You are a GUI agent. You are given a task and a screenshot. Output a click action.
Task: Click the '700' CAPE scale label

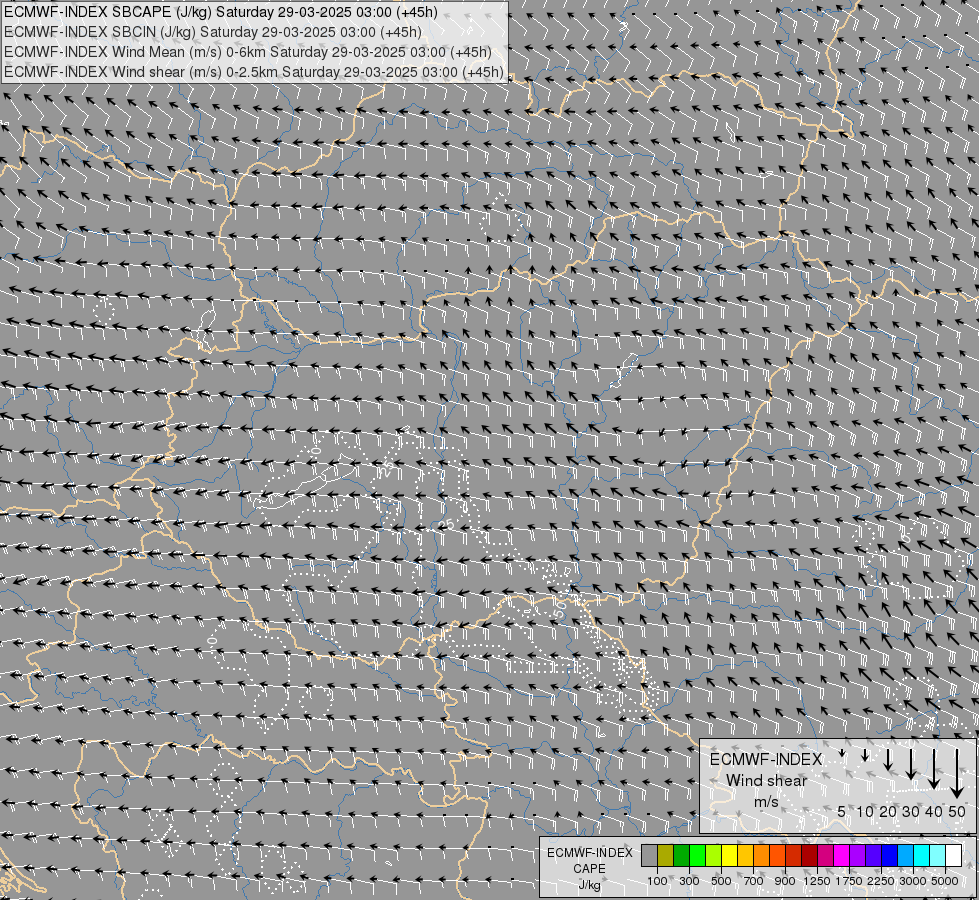(754, 881)
